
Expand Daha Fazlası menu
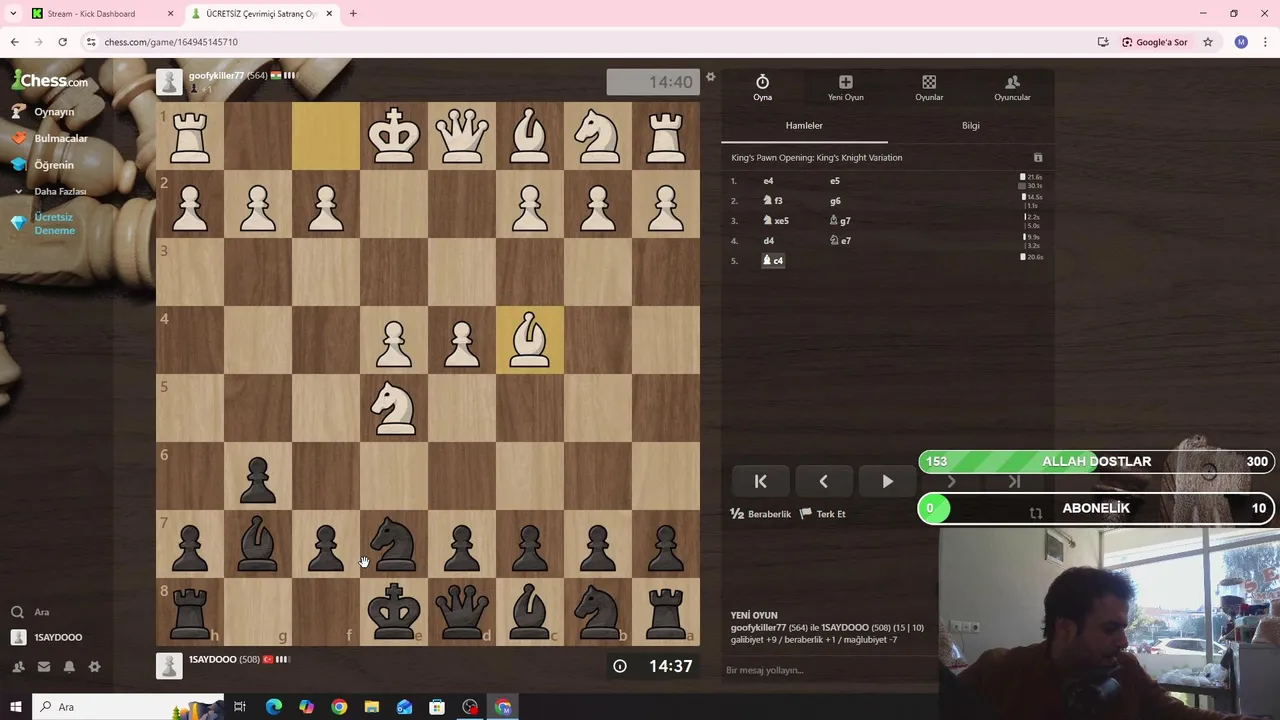pos(60,191)
